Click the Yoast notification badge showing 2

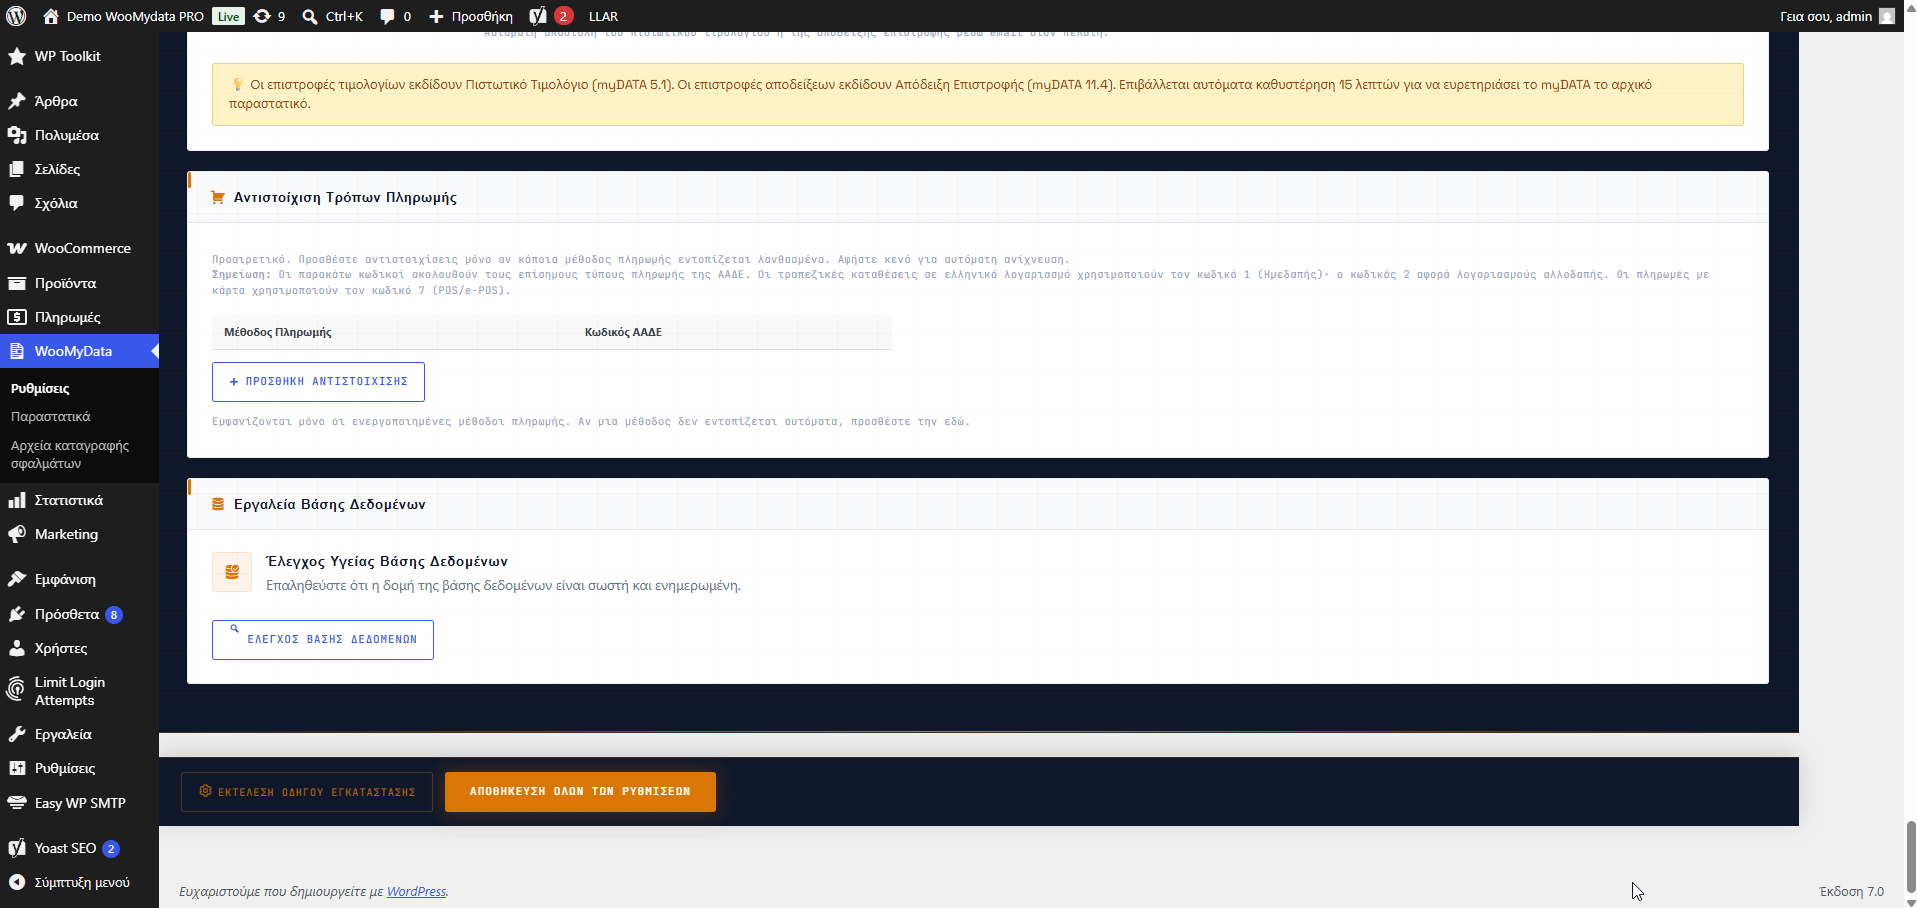pos(564,16)
